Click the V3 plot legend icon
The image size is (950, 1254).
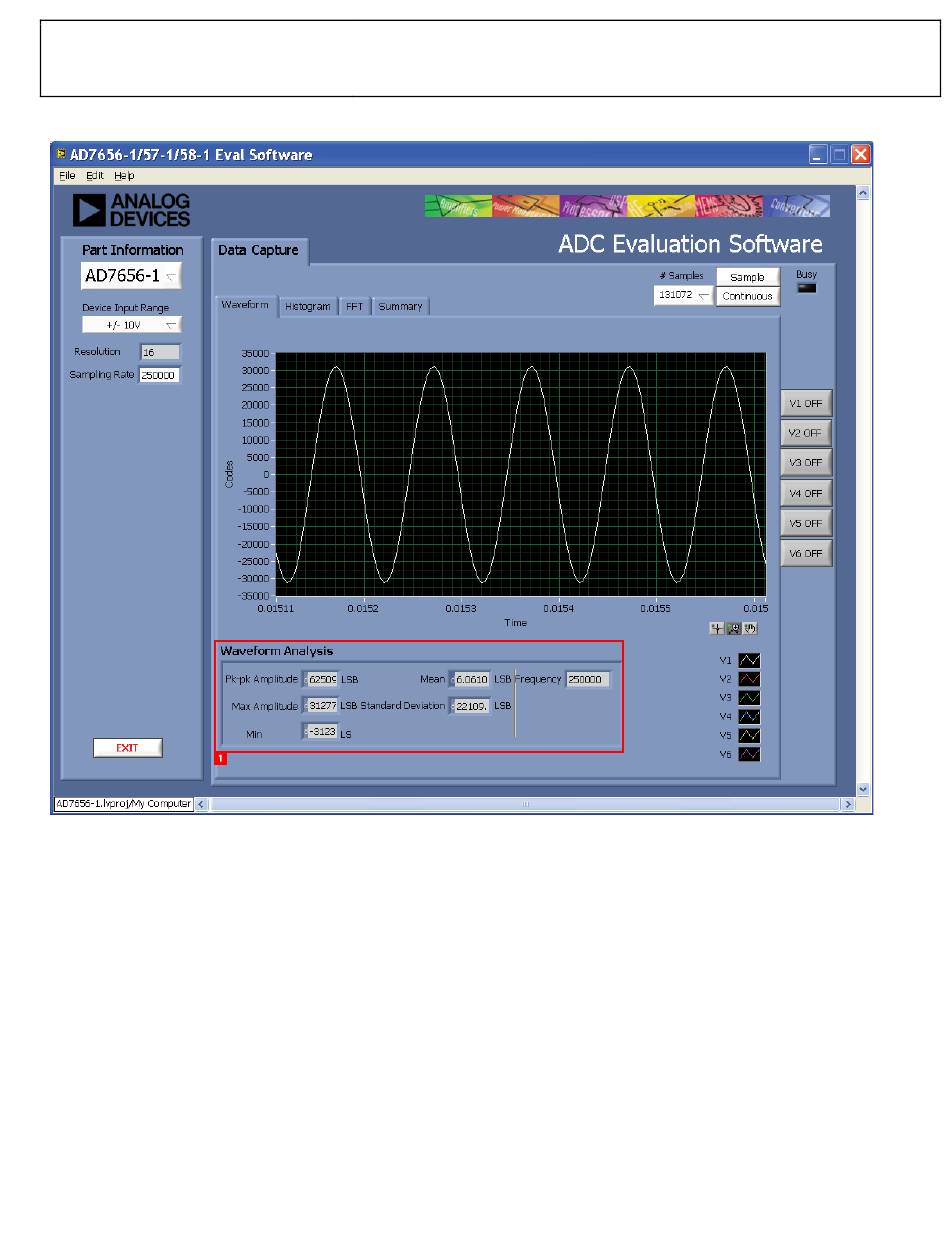click(749, 697)
